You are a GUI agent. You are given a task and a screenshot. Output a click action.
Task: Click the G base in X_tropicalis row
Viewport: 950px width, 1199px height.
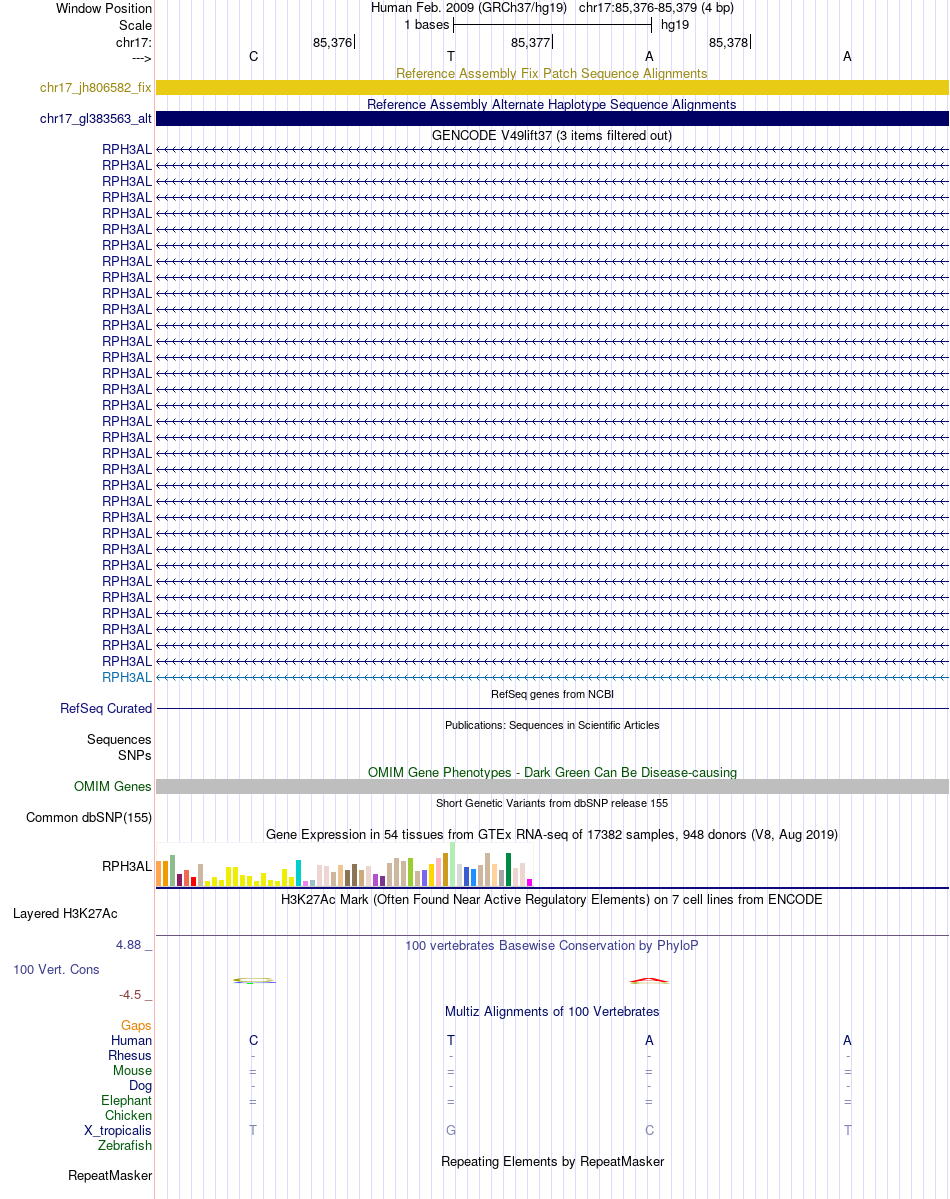[x=451, y=1130]
